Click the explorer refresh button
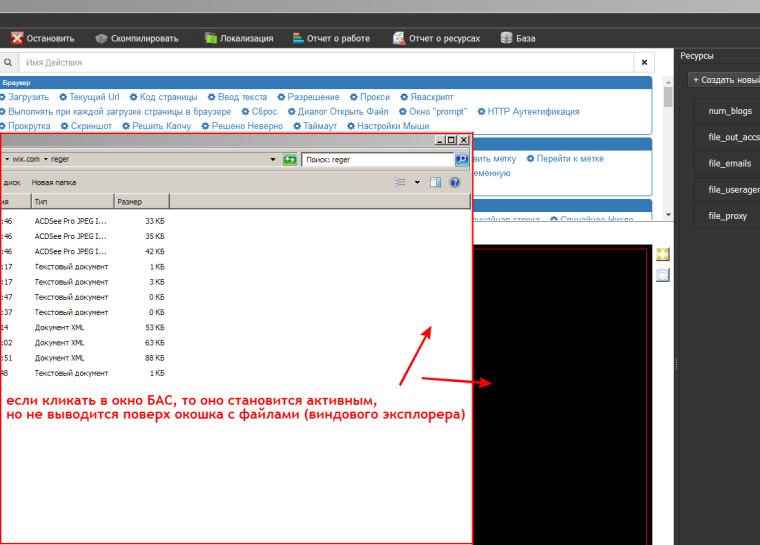Image resolution: width=760 pixels, height=545 pixels. click(290, 159)
